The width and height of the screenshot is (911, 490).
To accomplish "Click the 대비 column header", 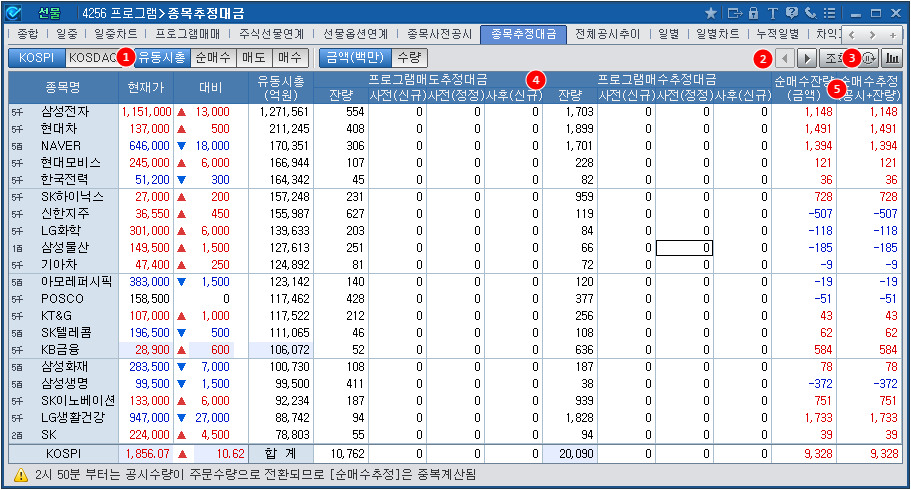I will coord(211,88).
